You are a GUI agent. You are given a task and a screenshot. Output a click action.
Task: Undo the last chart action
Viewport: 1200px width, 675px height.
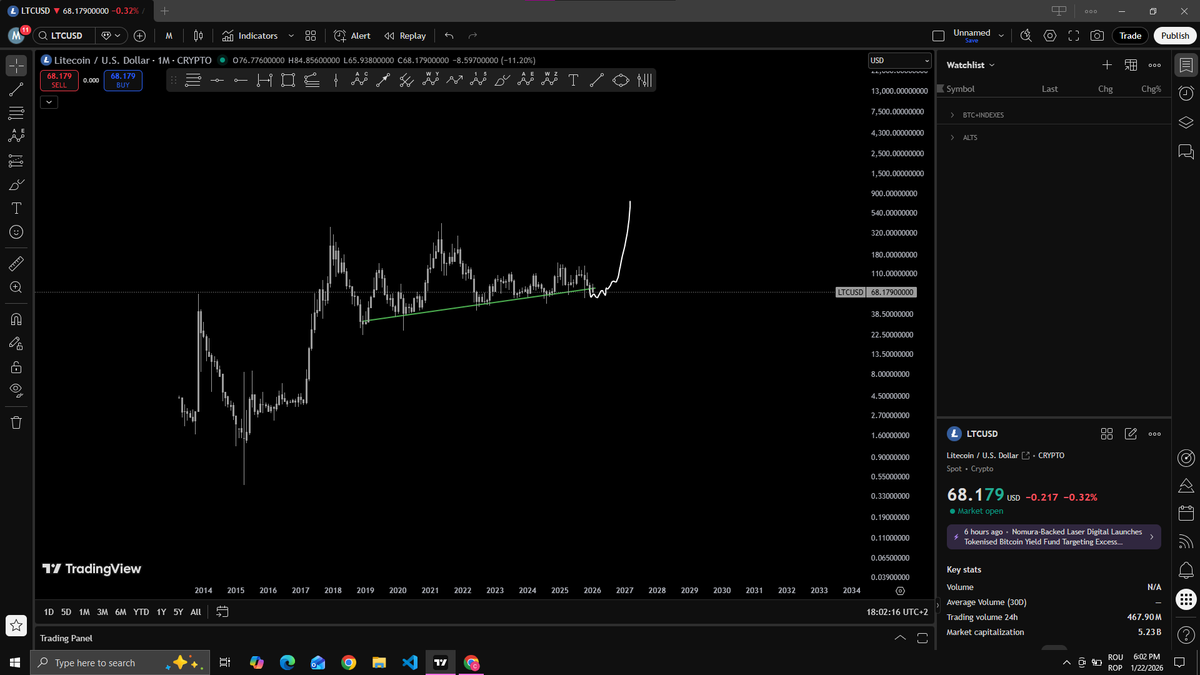coord(449,36)
